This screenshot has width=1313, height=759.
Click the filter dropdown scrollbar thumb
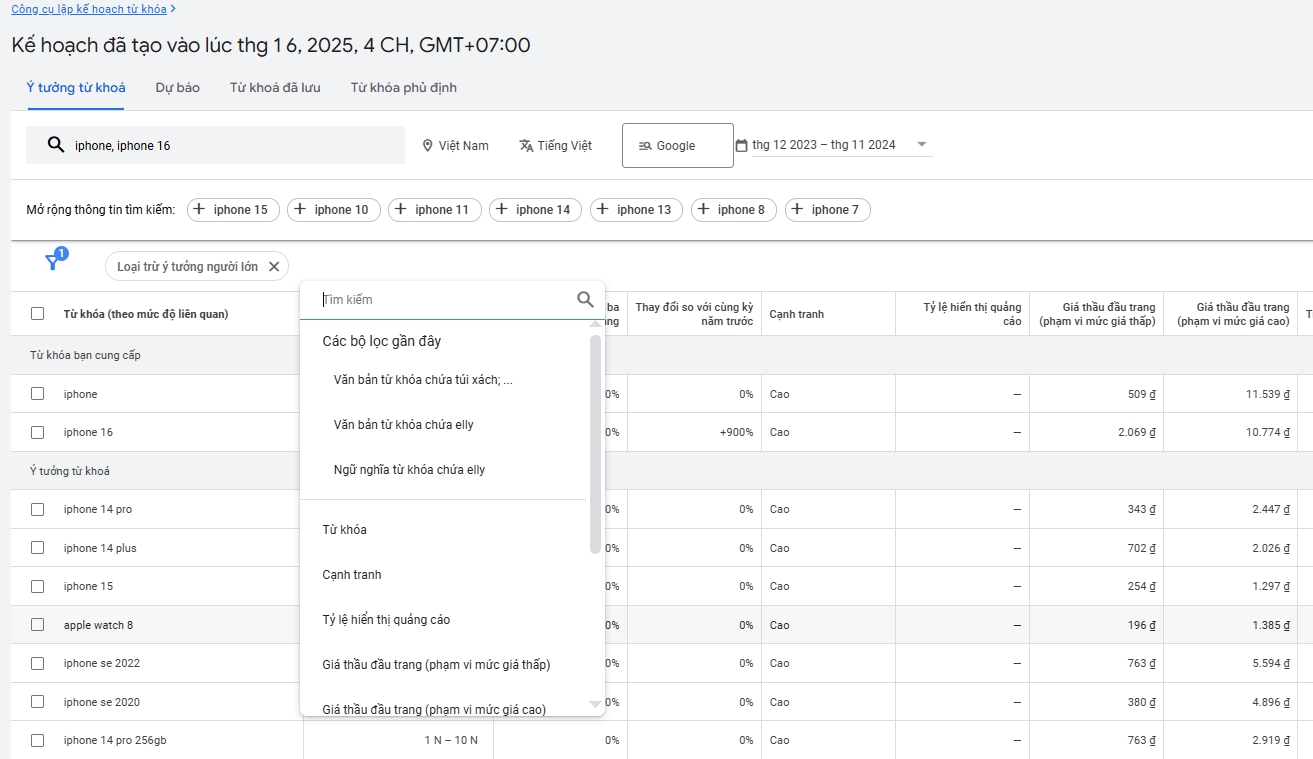point(596,443)
